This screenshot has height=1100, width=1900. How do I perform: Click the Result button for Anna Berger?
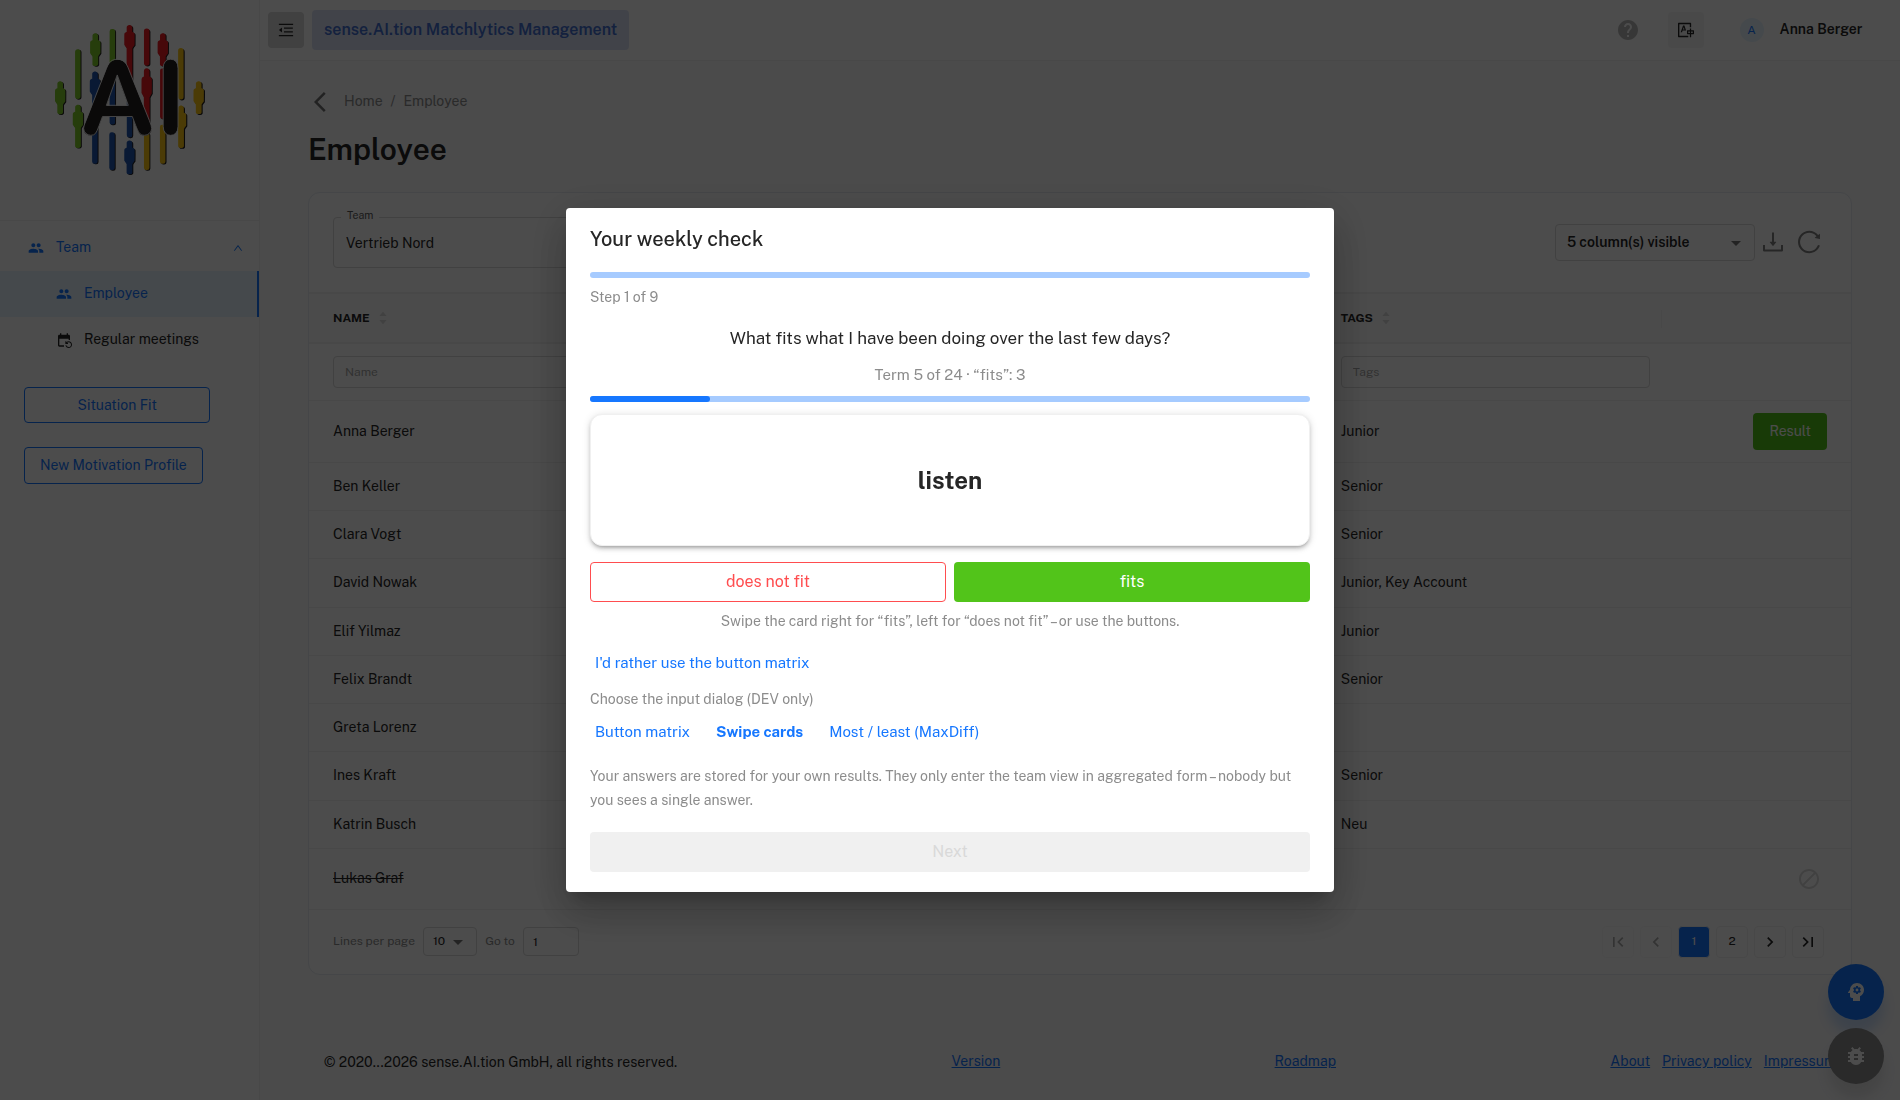[1789, 431]
